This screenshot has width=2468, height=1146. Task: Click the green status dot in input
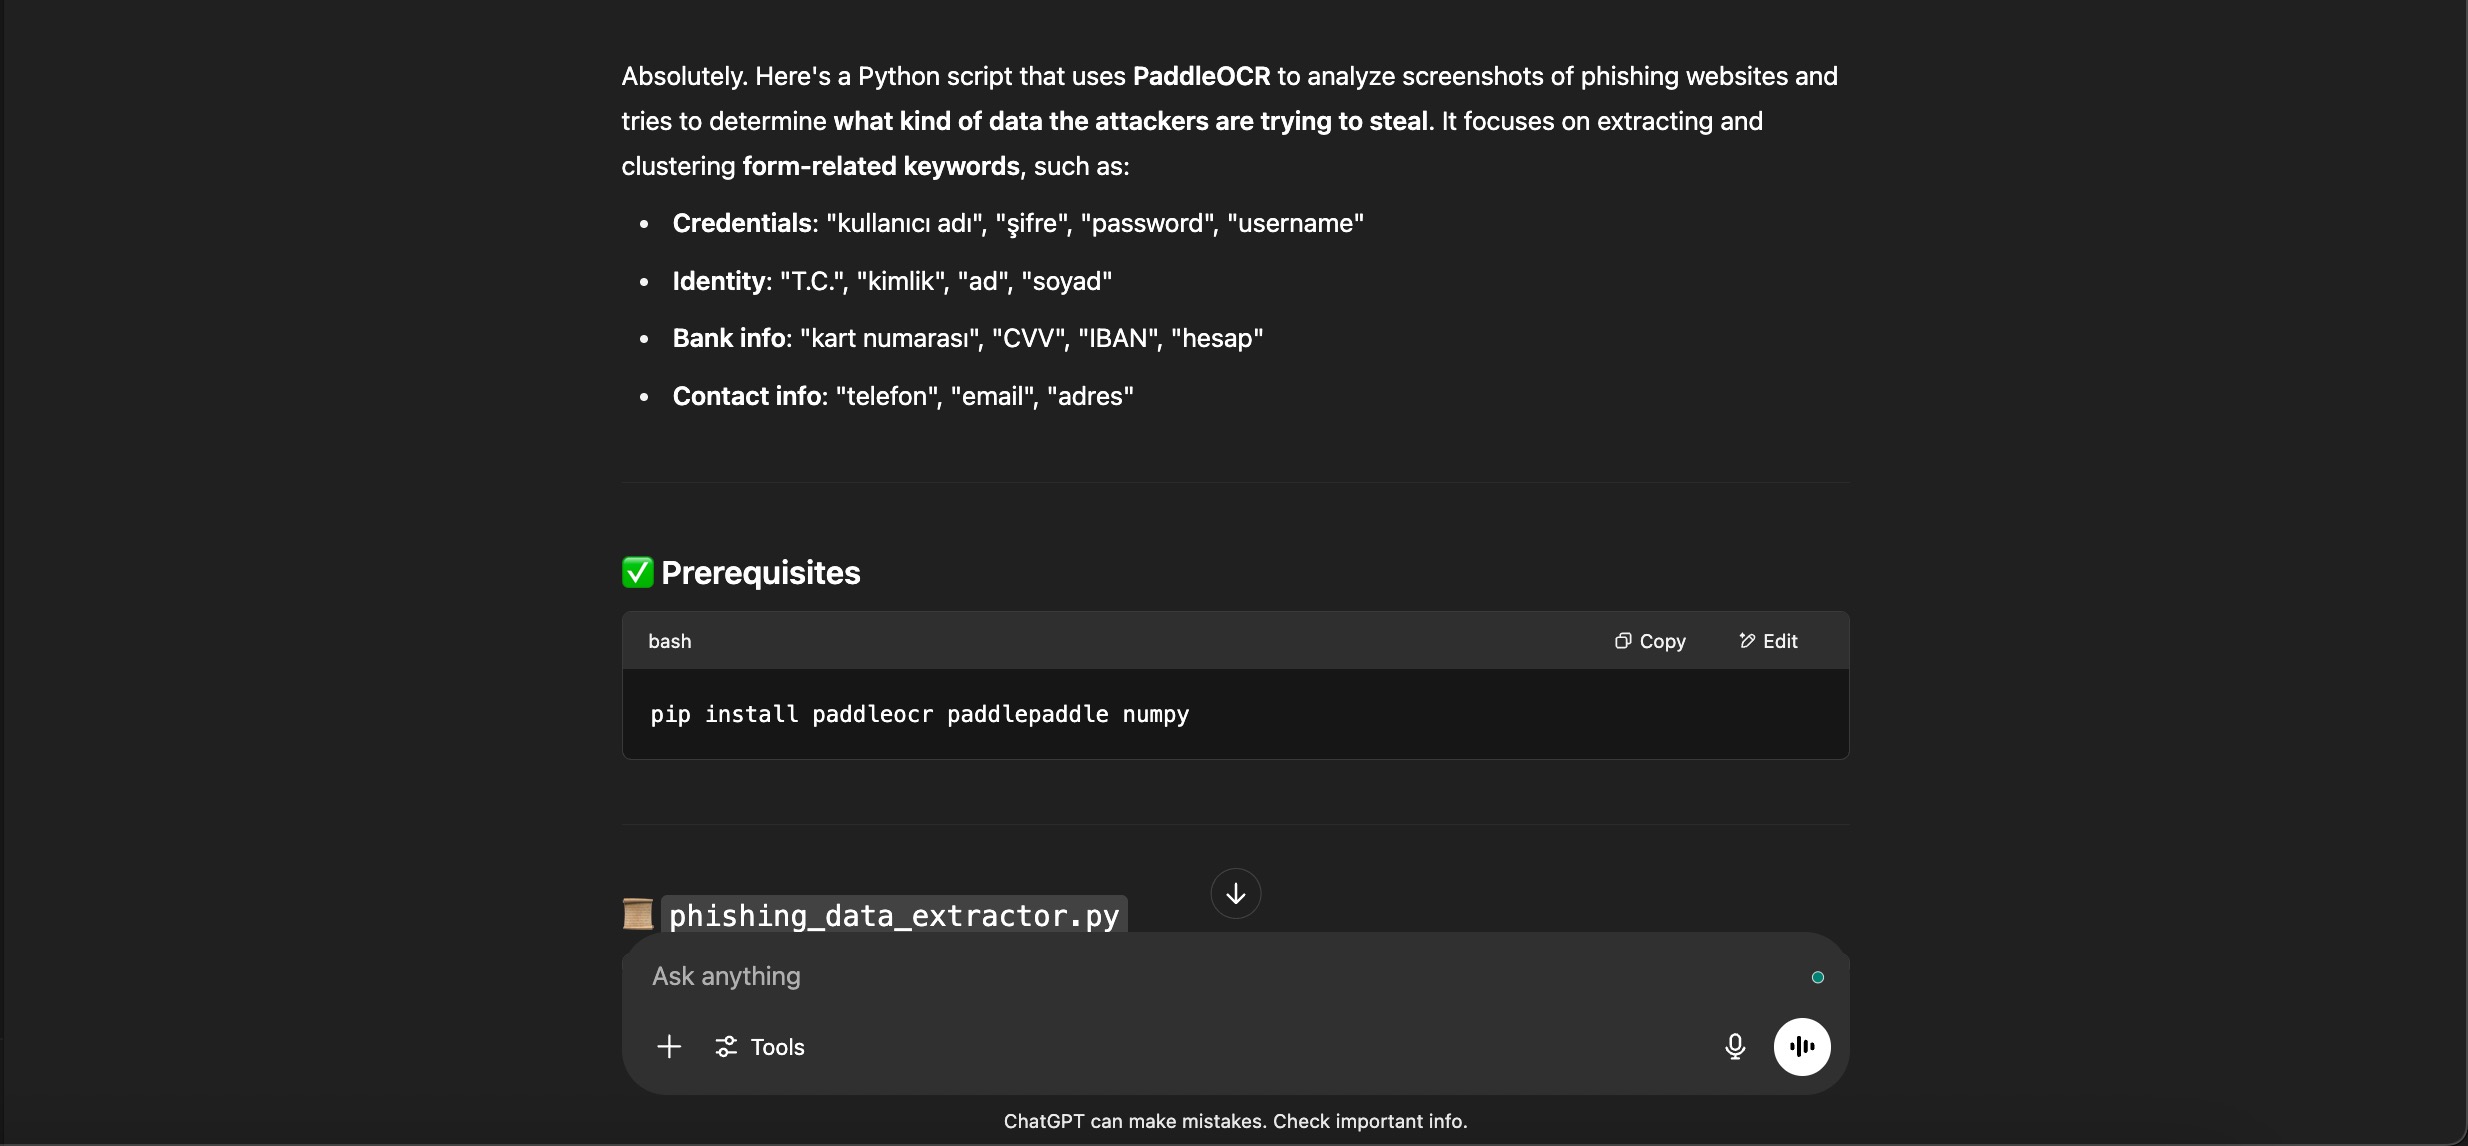(x=1818, y=977)
